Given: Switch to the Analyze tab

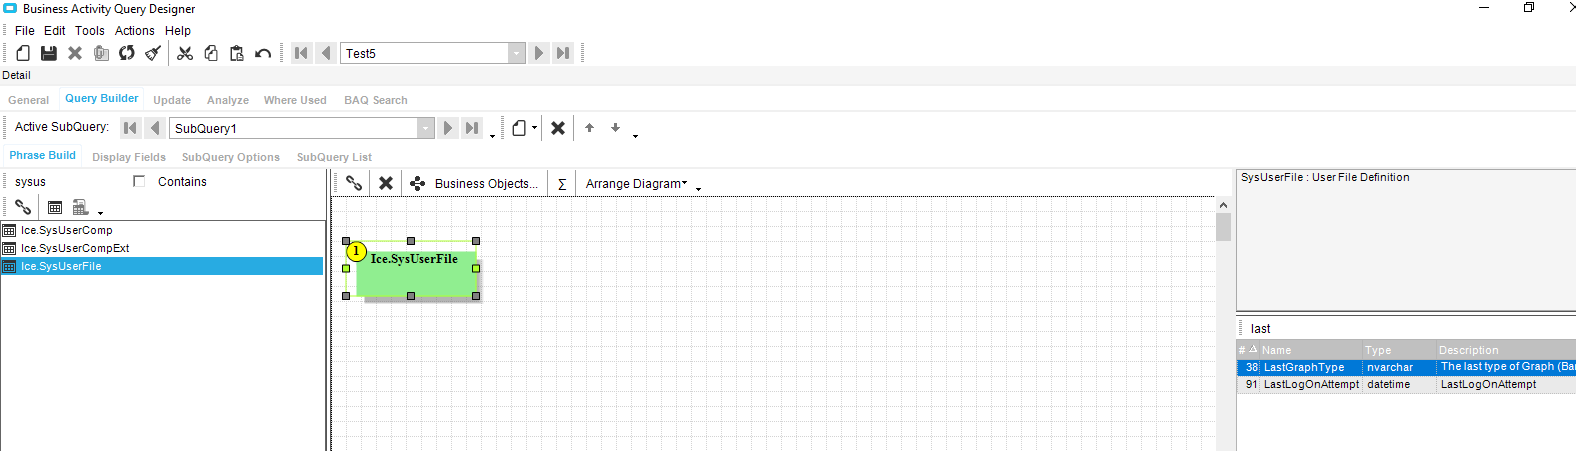Looking at the screenshot, I should click(228, 100).
